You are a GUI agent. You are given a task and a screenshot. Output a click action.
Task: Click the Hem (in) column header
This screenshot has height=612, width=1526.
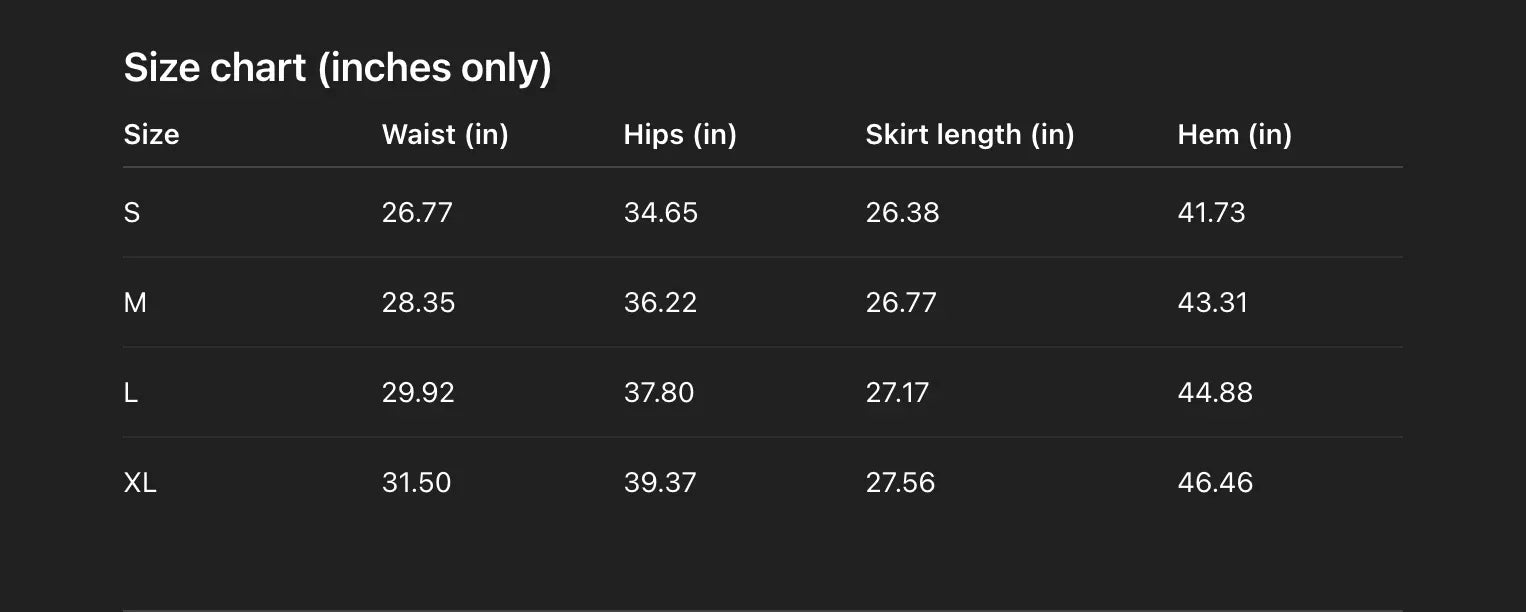1234,135
